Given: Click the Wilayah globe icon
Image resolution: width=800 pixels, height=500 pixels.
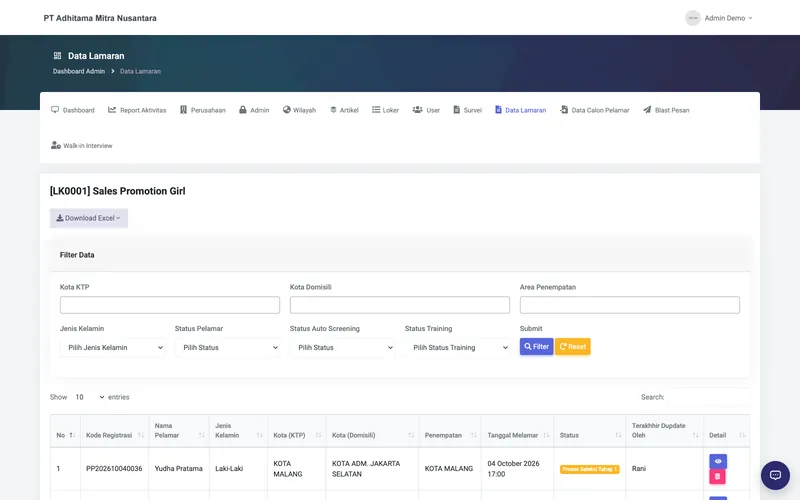Looking at the screenshot, I should pos(286,110).
